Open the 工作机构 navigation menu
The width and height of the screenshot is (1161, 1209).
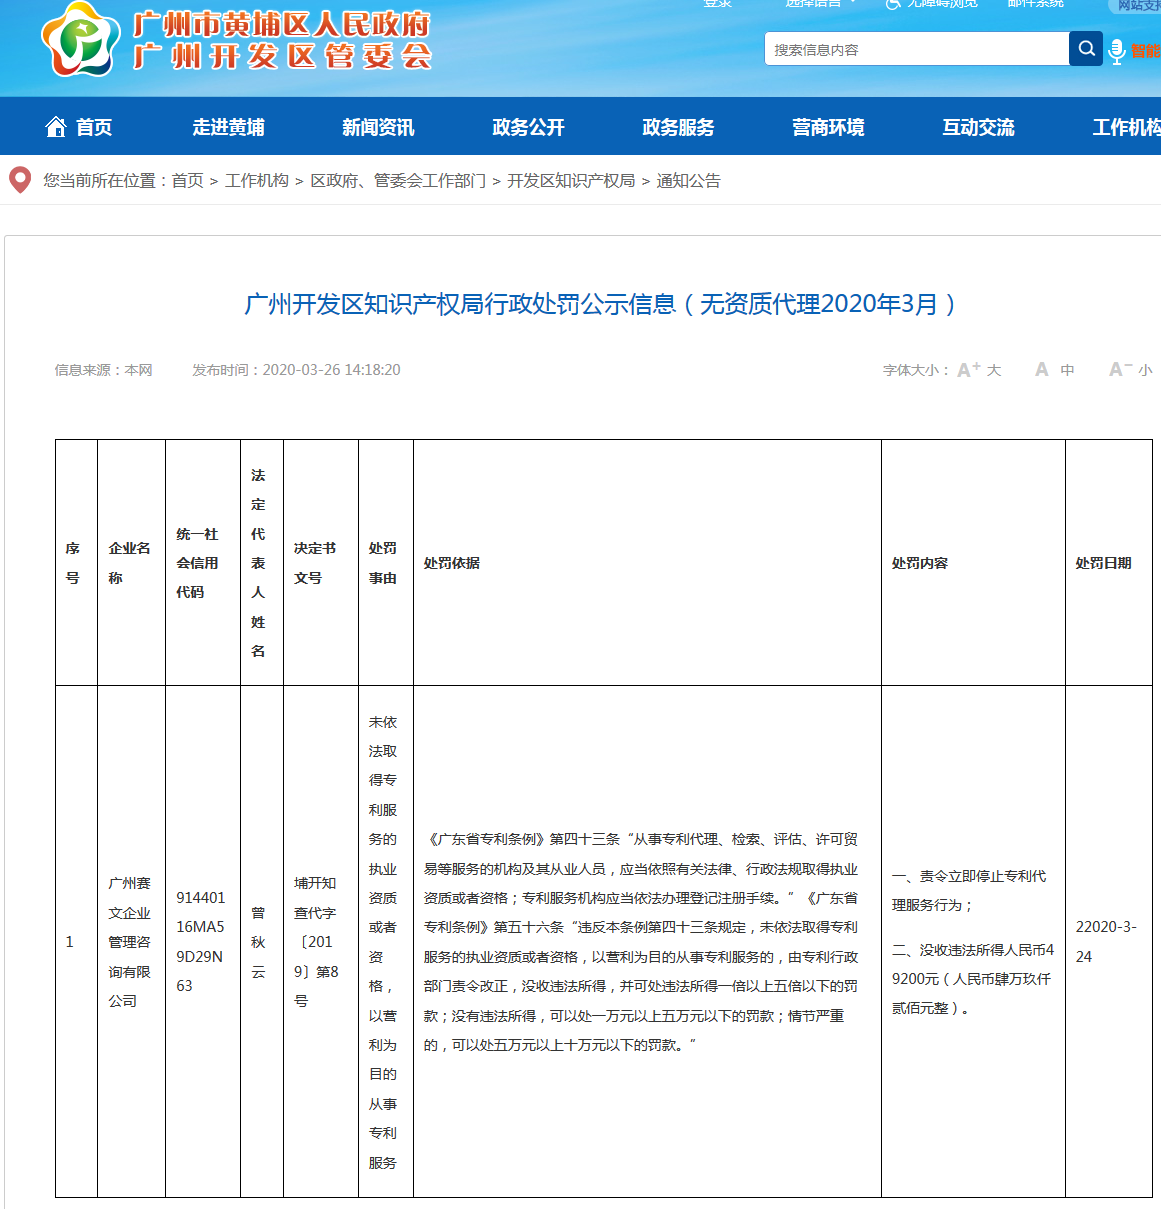[1126, 127]
